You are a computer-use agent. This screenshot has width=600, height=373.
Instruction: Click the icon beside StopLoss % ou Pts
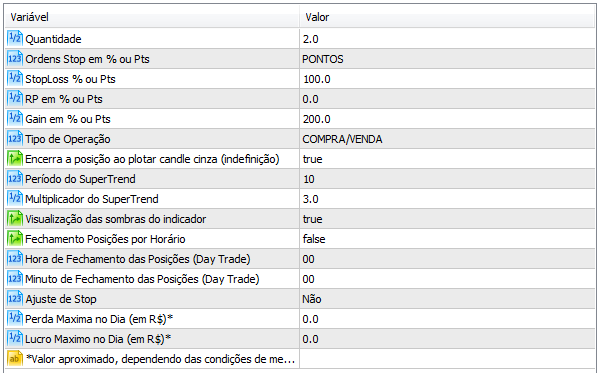tap(15, 79)
